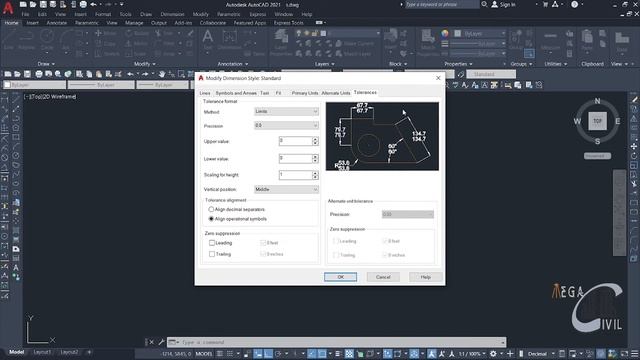Open the ByLayer color swatch dropdown in toolbar

34,85
